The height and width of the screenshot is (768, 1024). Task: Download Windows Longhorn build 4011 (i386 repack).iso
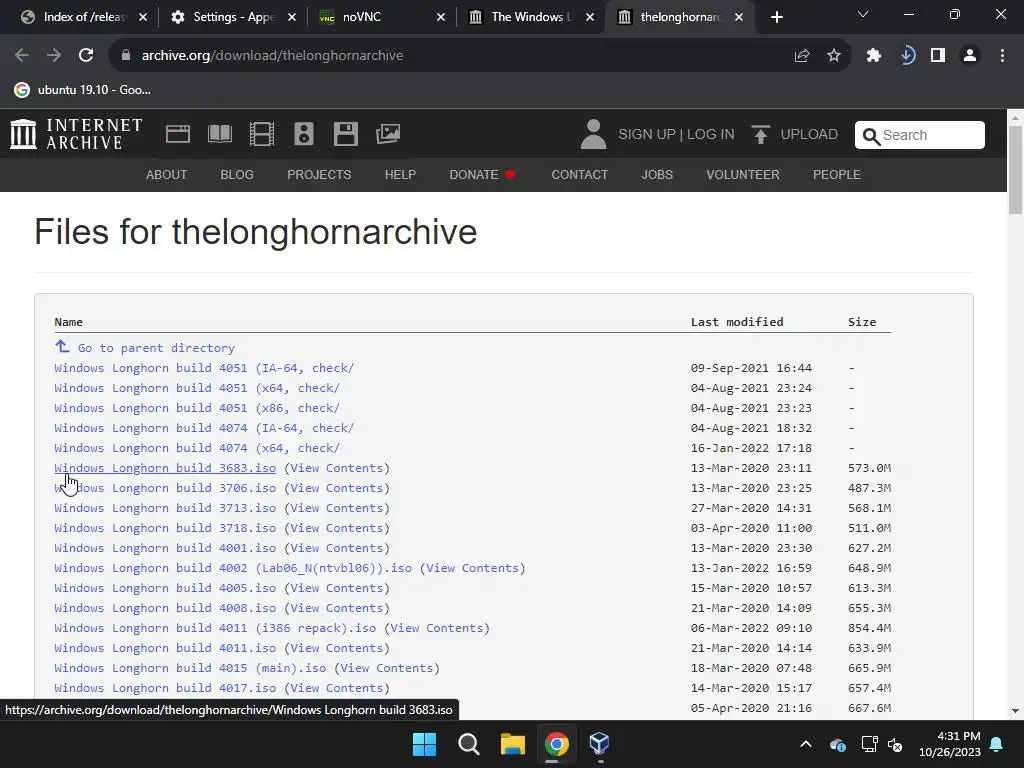click(215, 628)
